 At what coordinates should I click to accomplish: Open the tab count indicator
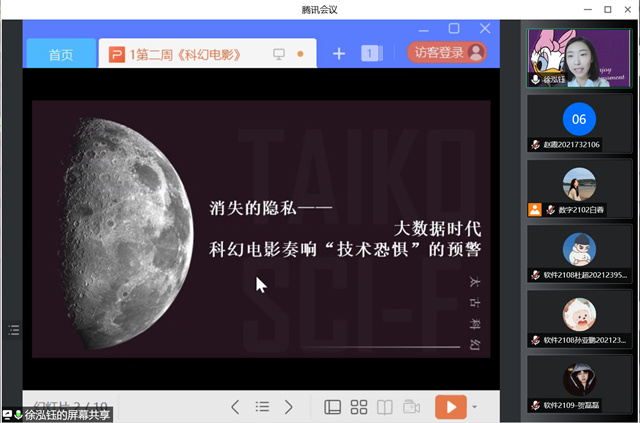[371, 53]
